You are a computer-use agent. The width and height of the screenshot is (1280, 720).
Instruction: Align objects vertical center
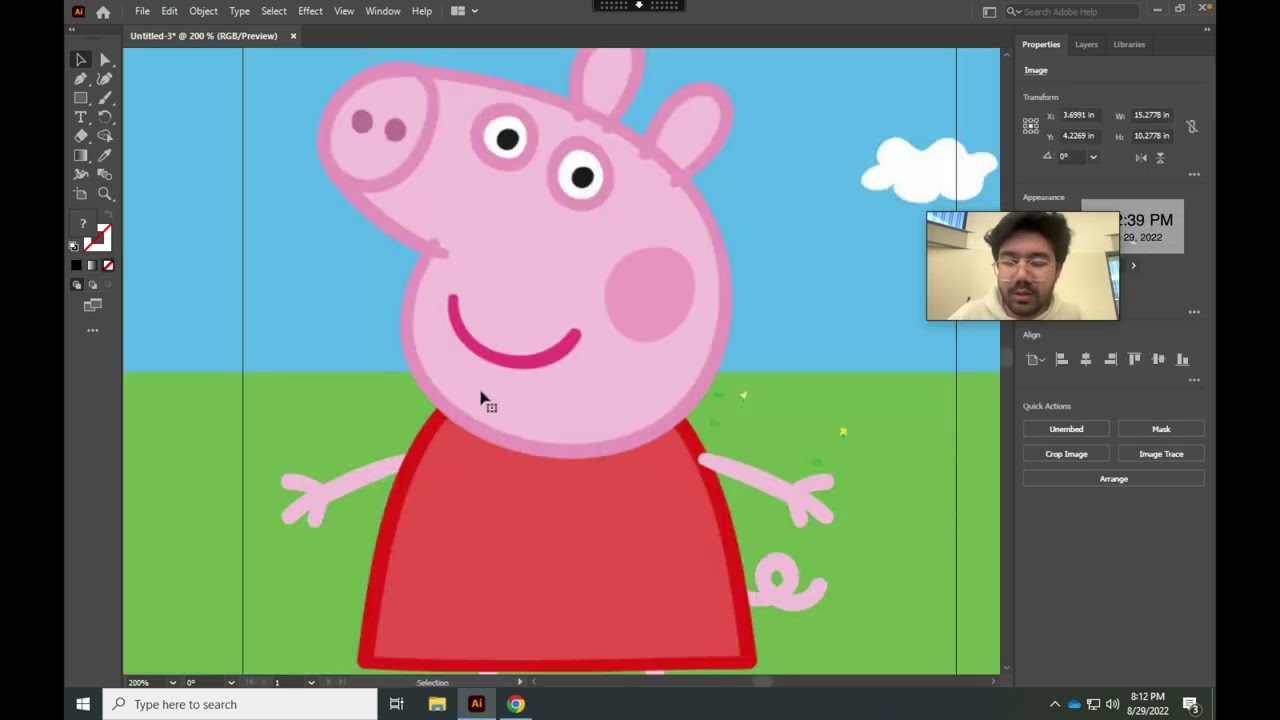click(x=1158, y=359)
